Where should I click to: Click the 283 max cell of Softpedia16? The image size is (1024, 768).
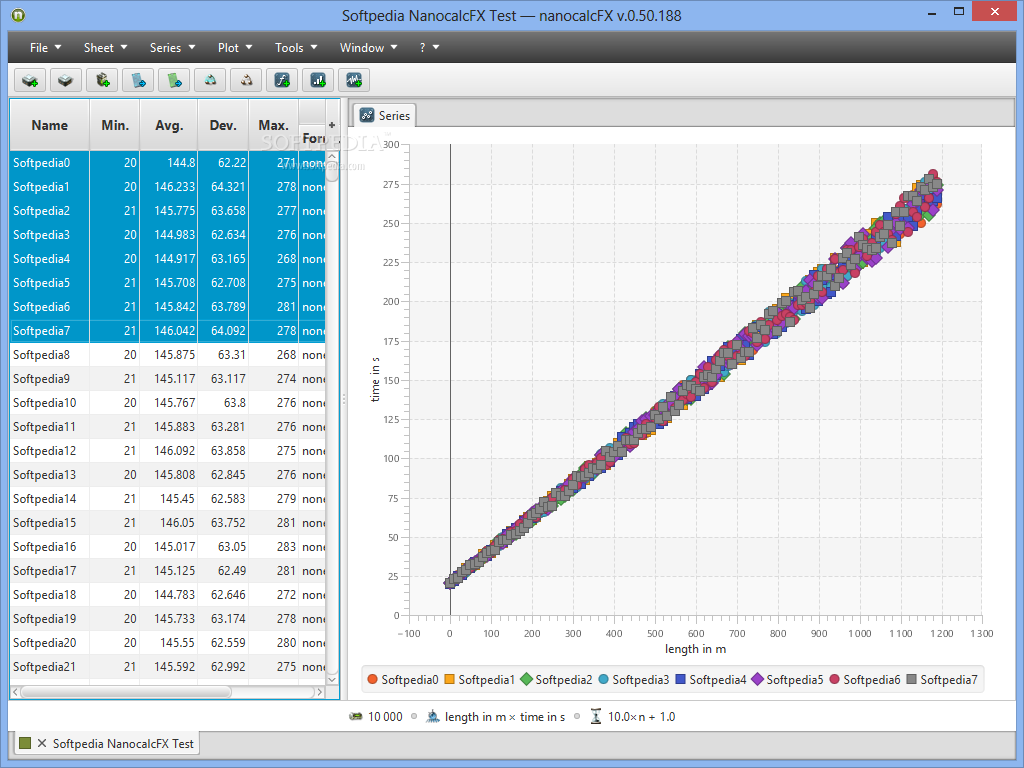[274, 547]
